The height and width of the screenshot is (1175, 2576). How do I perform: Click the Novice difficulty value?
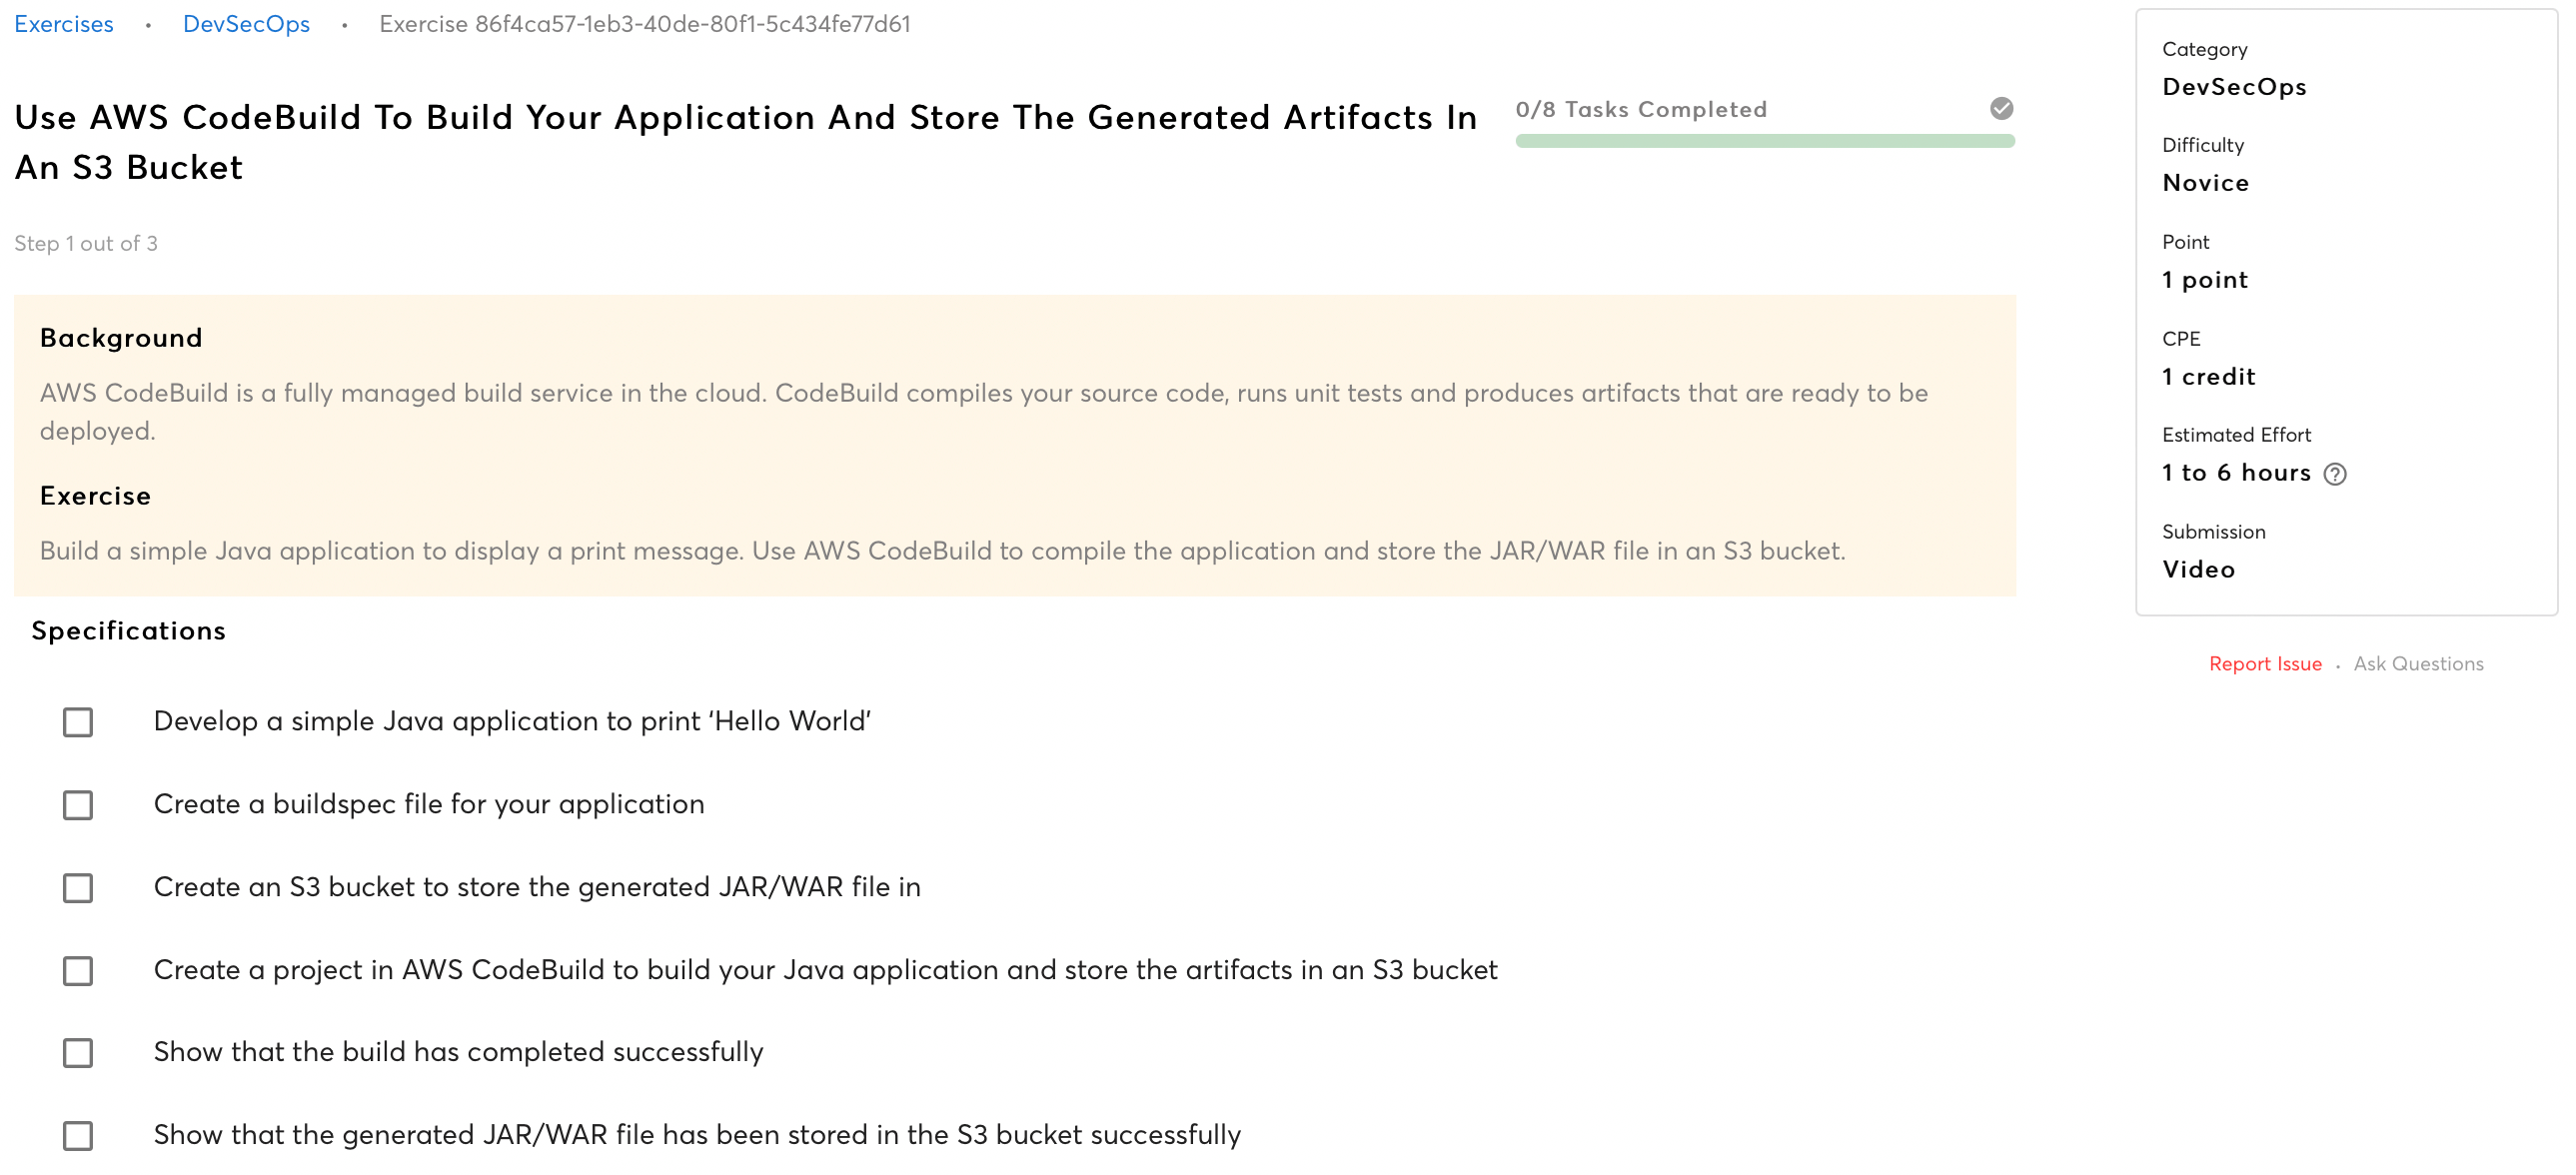2205,183
